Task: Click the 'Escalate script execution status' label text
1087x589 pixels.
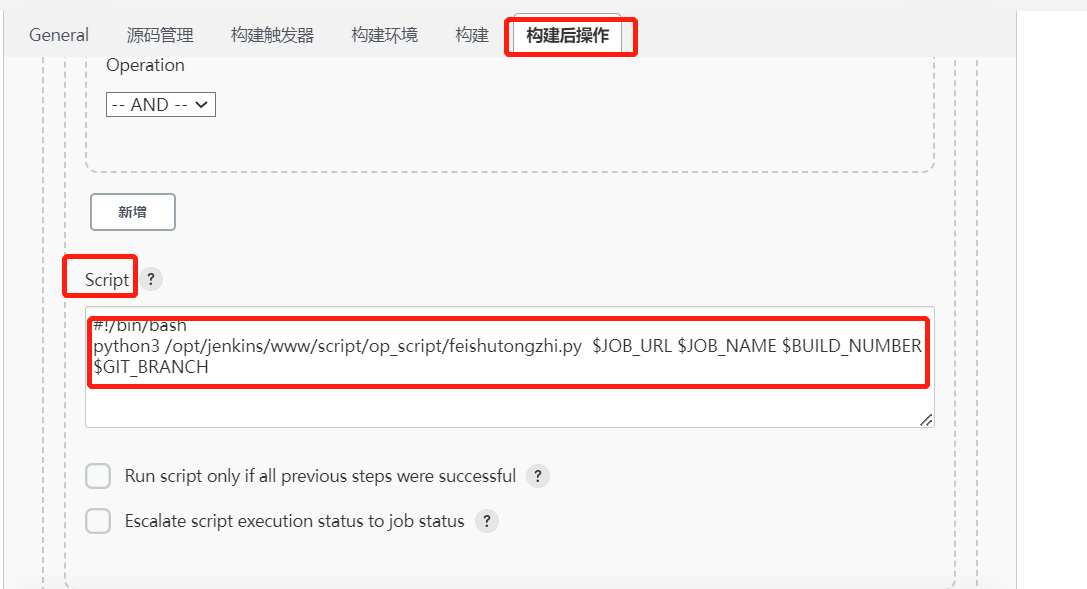Action: (294, 521)
